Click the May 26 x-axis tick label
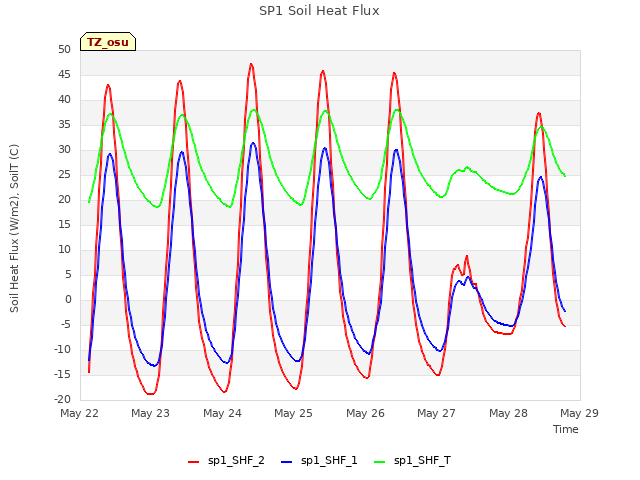This screenshot has width=640, height=480. click(x=365, y=413)
